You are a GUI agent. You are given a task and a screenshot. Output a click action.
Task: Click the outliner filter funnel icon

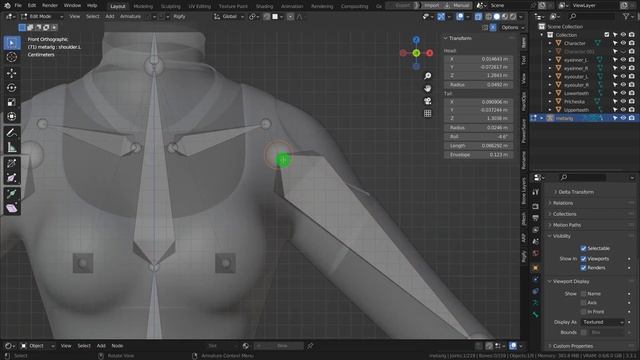[x=626, y=16]
